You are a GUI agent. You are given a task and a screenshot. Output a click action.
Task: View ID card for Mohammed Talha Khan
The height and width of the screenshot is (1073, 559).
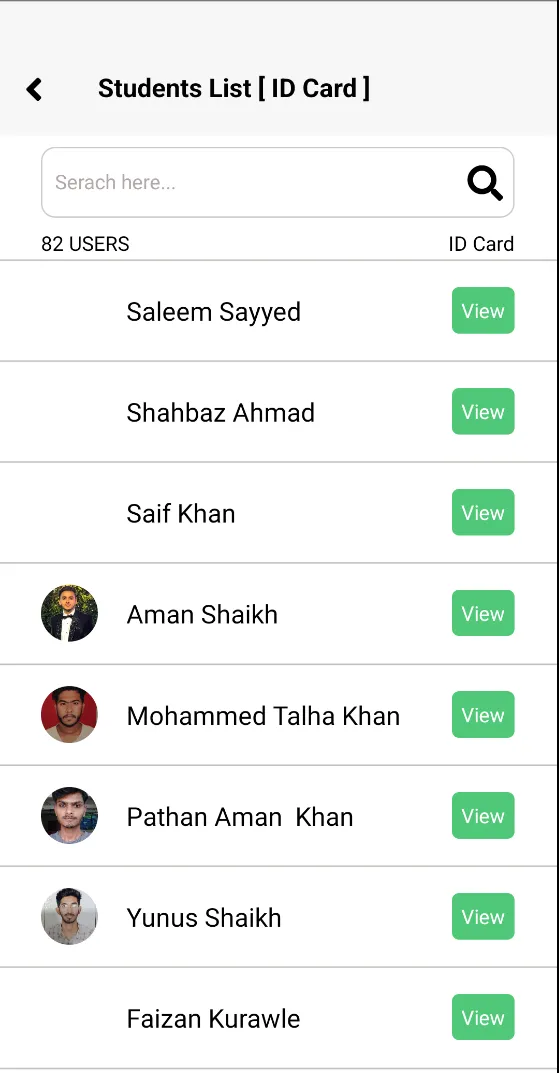483,714
